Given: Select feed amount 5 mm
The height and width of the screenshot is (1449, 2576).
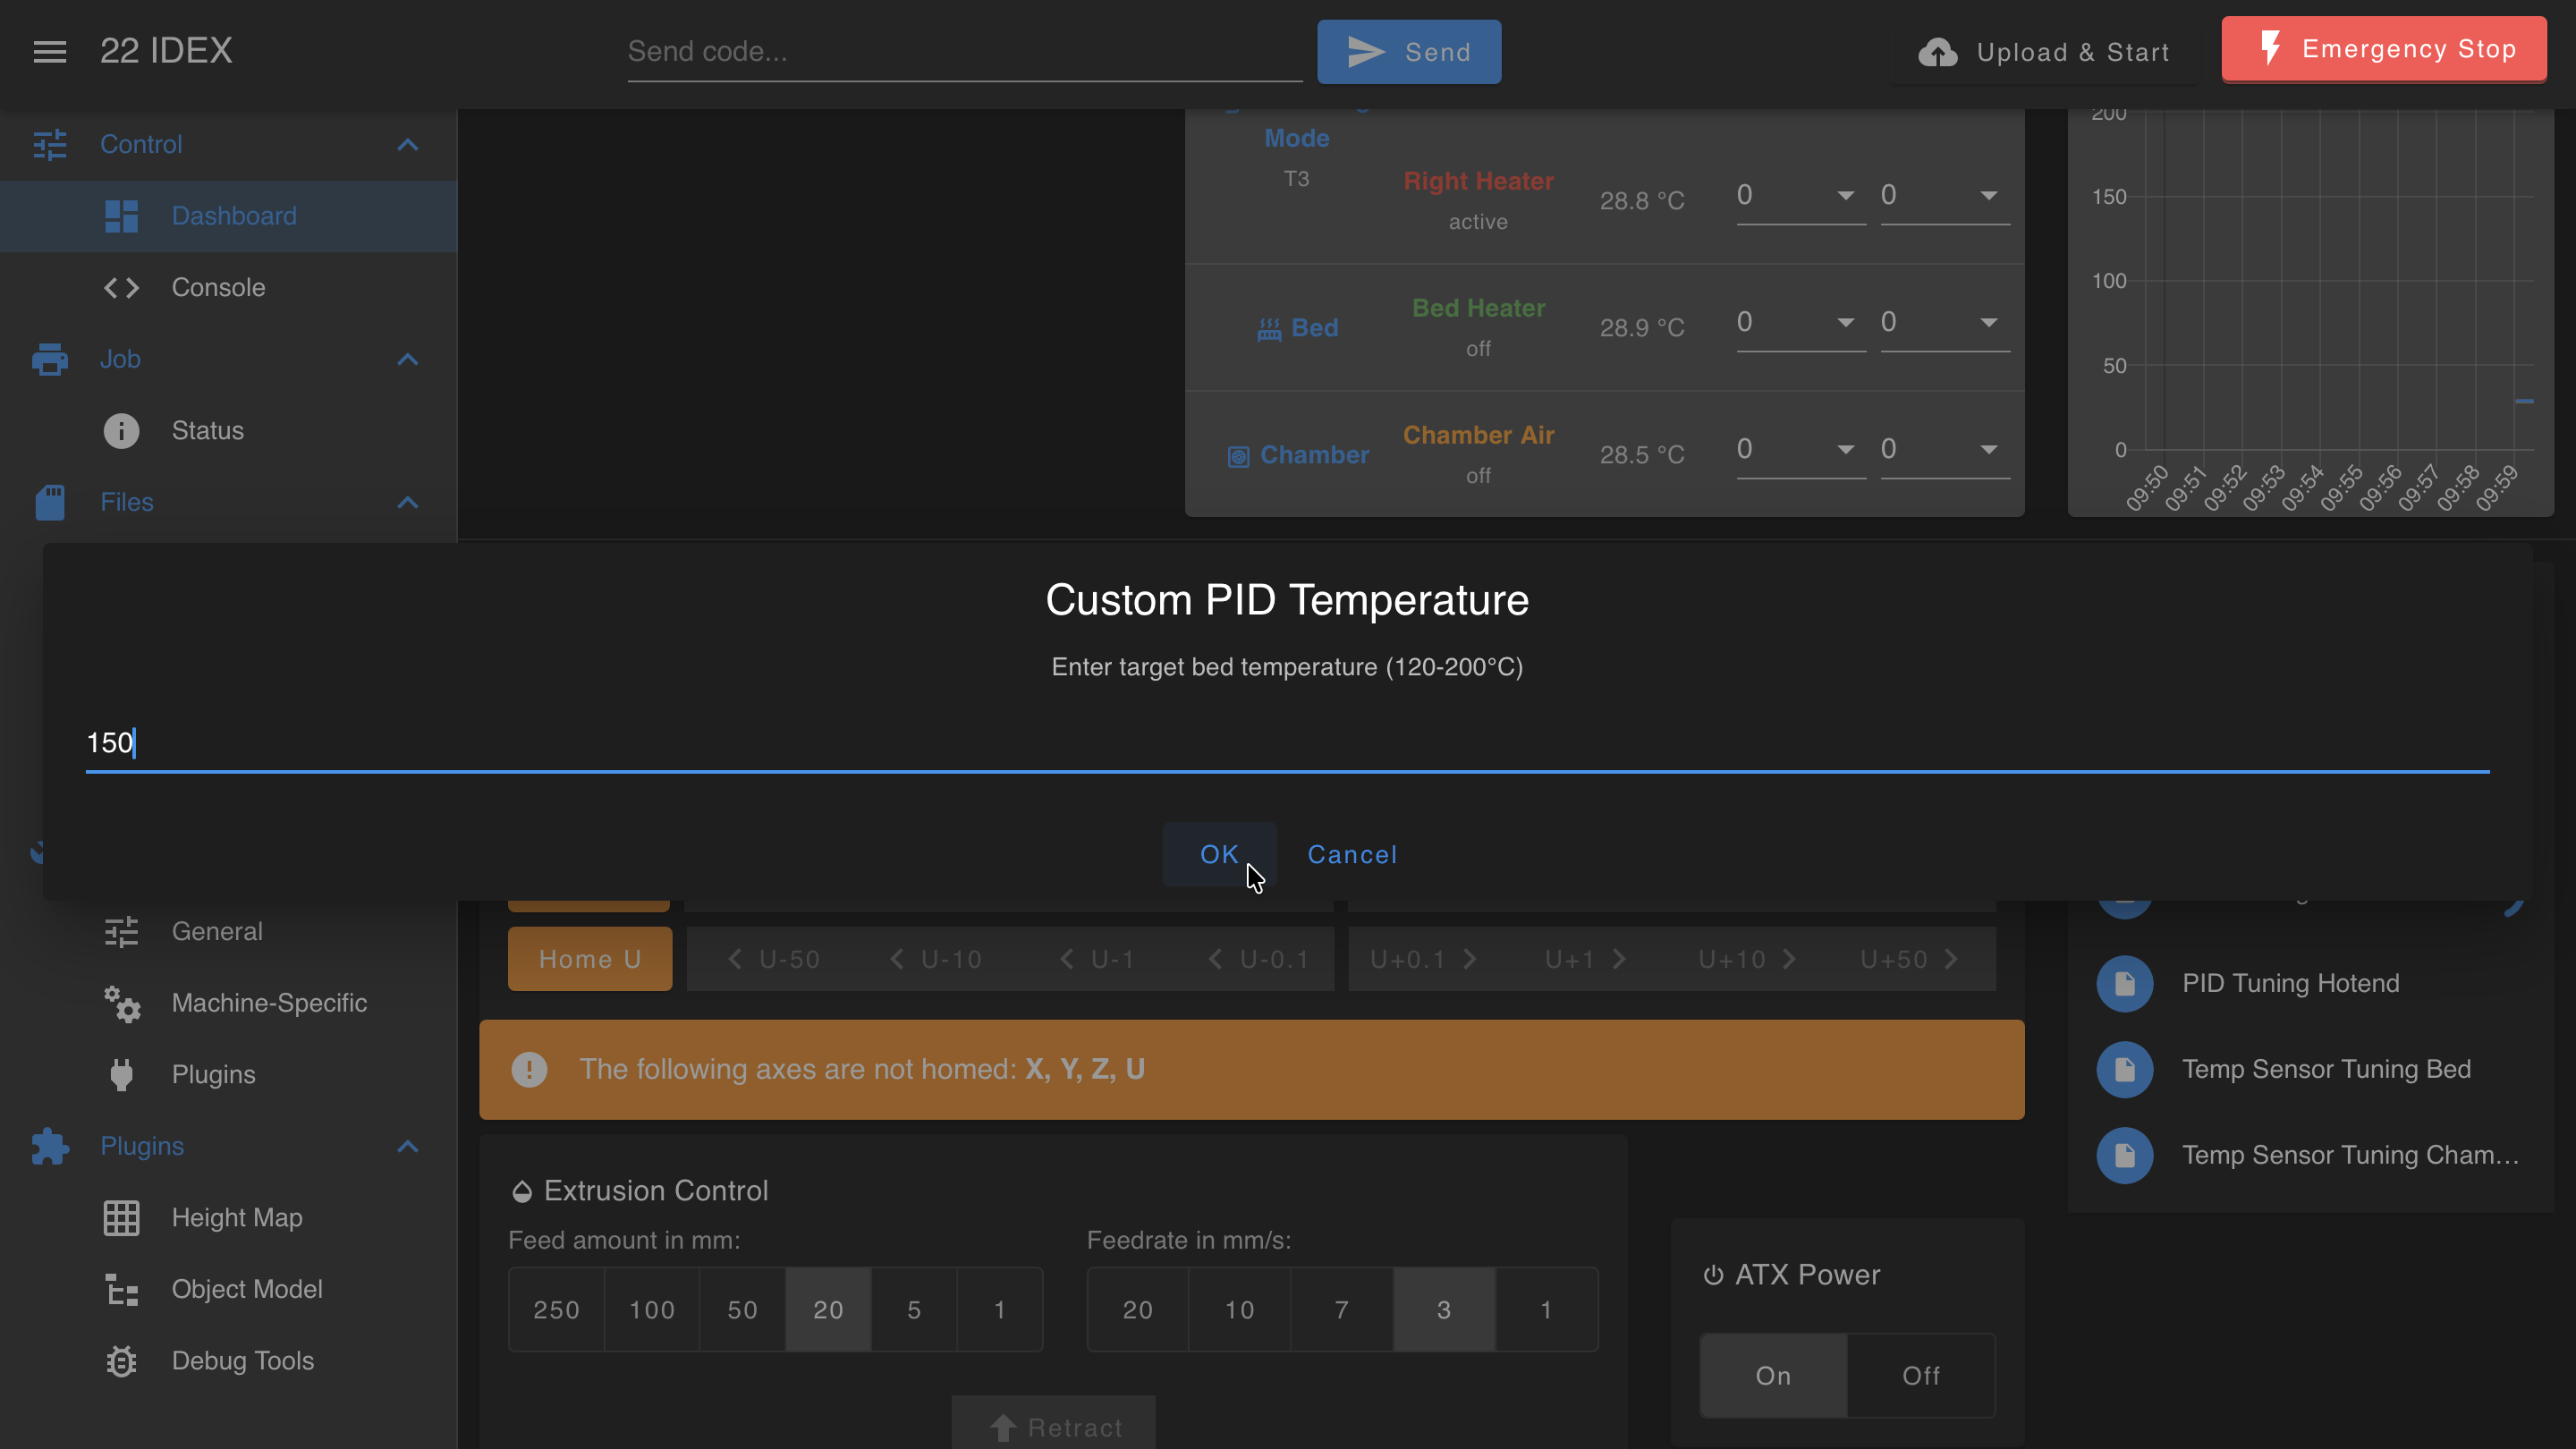Looking at the screenshot, I should click(x=913, y=1310).
